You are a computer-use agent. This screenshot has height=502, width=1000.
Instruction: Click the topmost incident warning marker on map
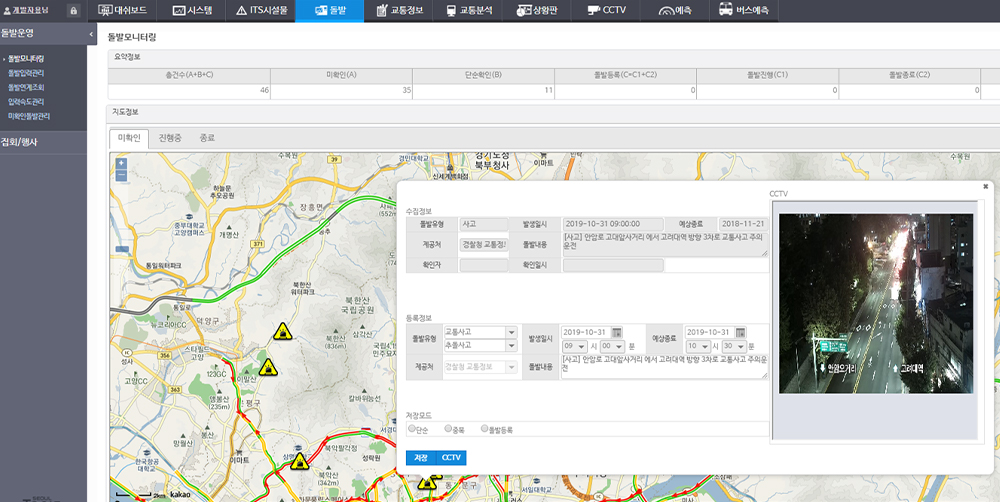[284, 331]
